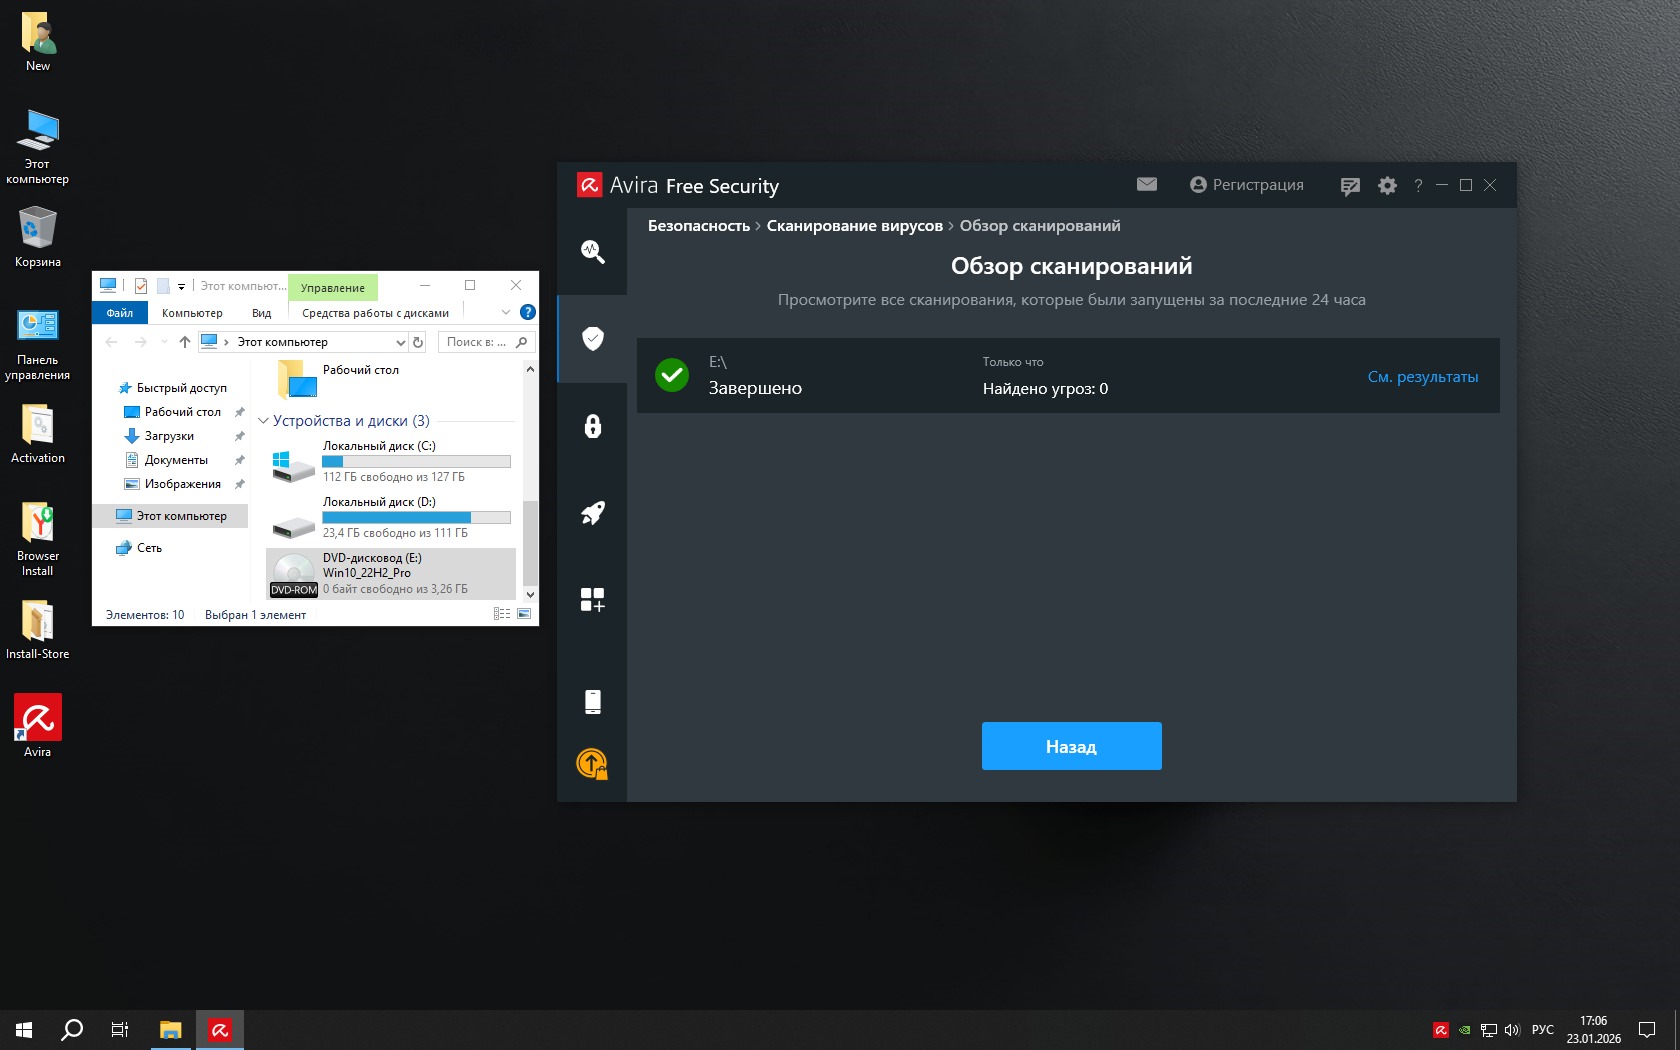1680x1050 pixels.
Task: Click the orange upgrade arrow icon
Action: click(x=592, y=764)
